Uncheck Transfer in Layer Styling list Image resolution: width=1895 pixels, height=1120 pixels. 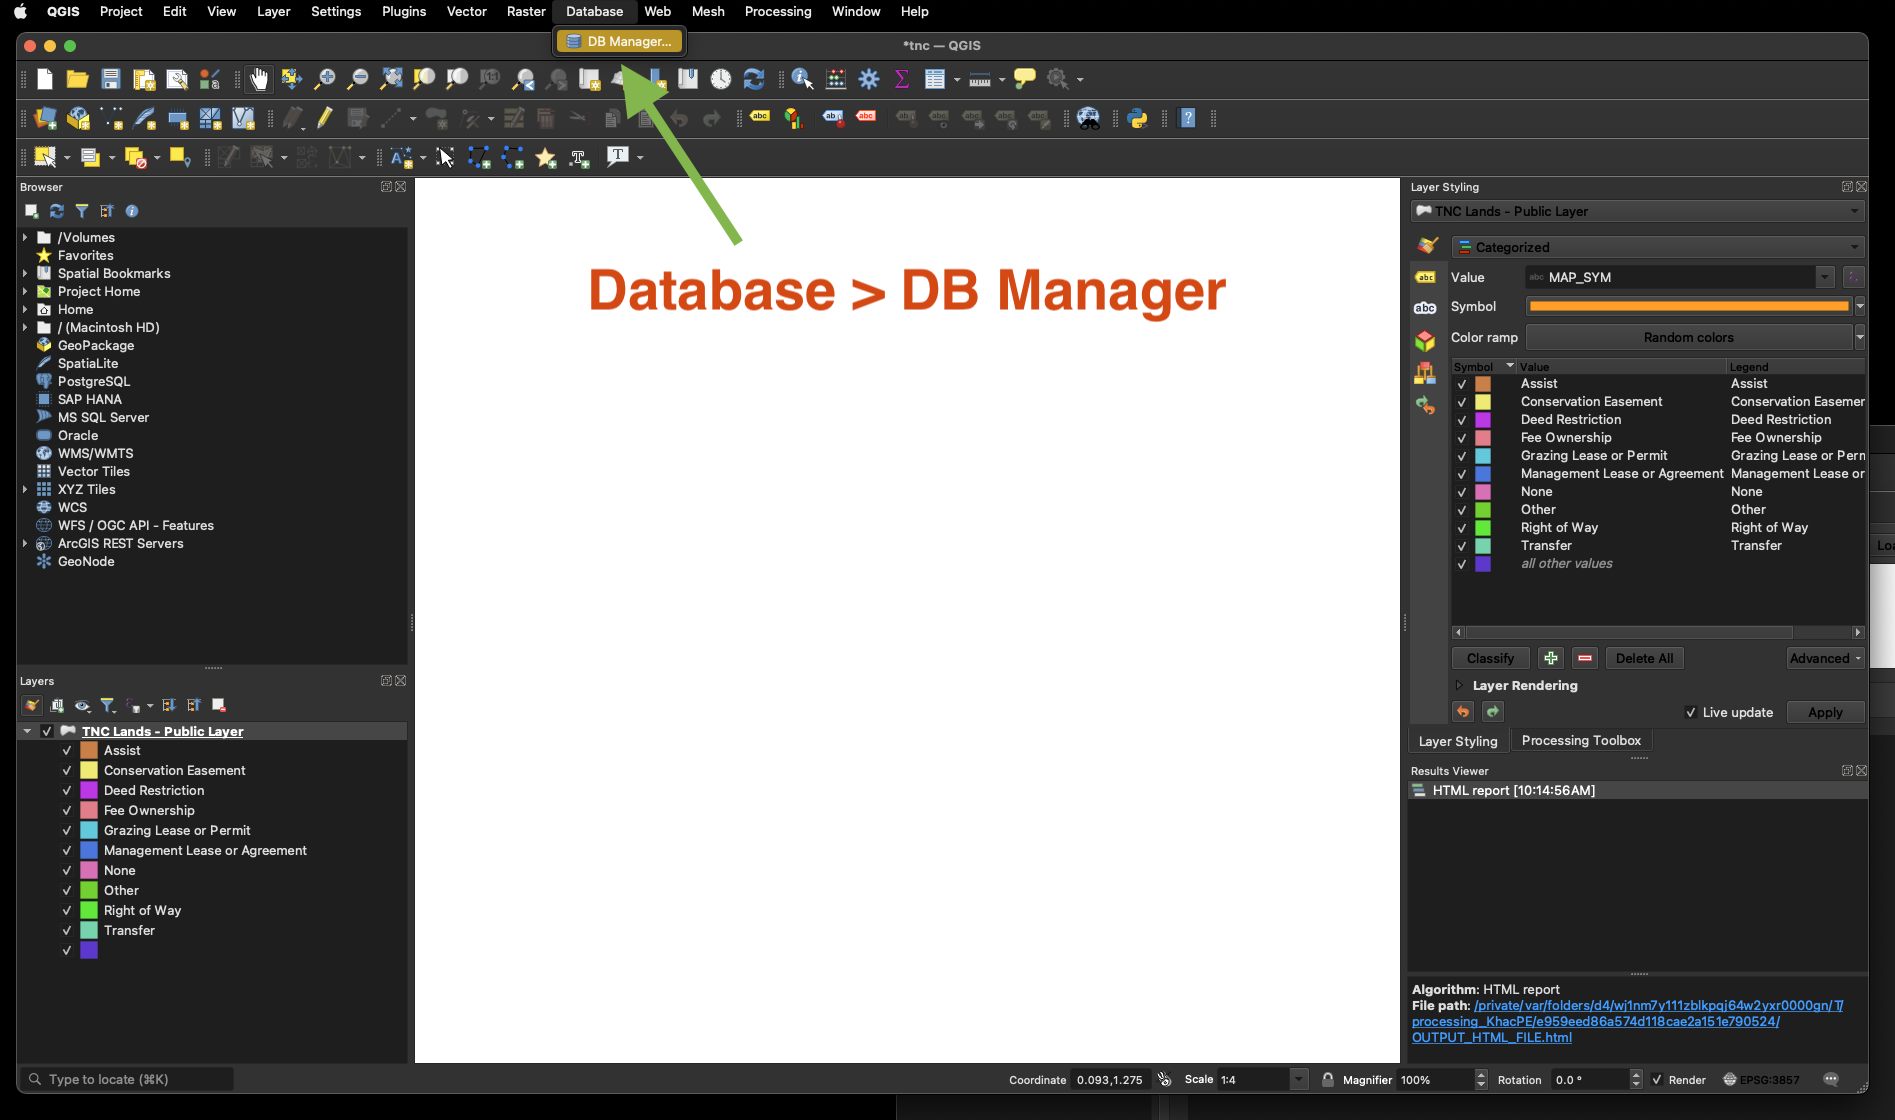click(1461, 546)
